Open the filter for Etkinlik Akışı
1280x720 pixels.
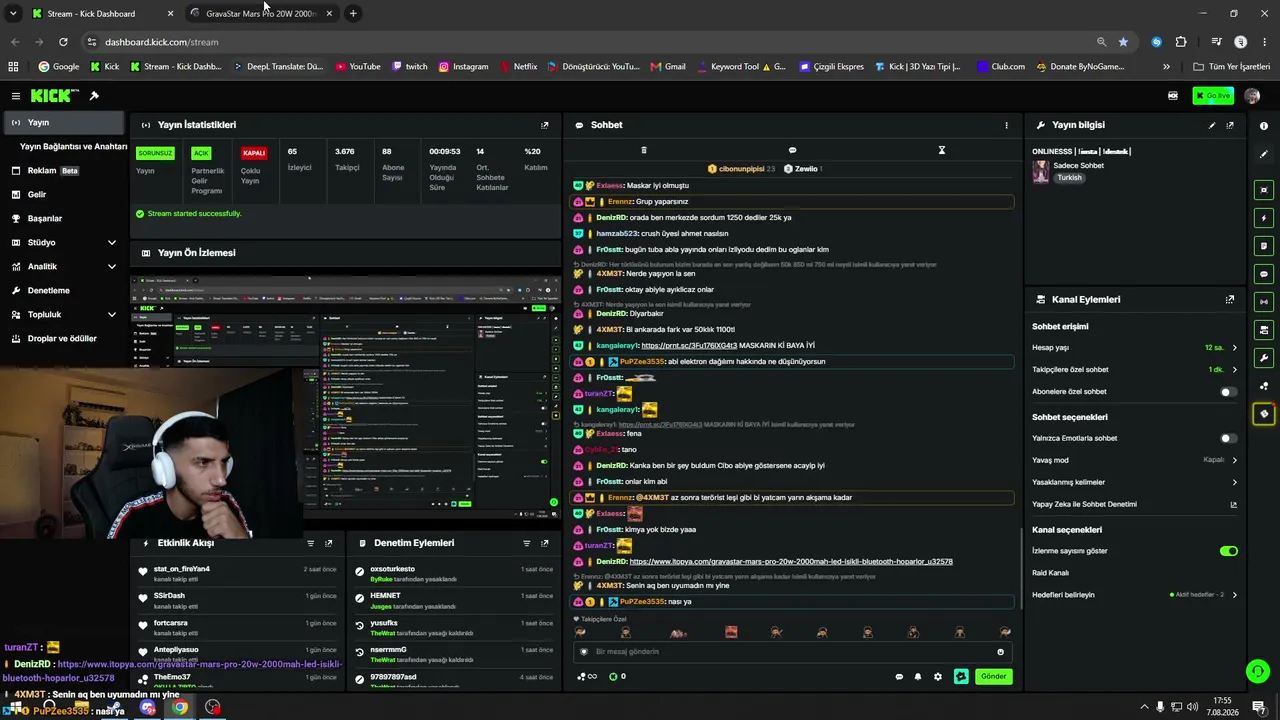[x=310, y=543]
